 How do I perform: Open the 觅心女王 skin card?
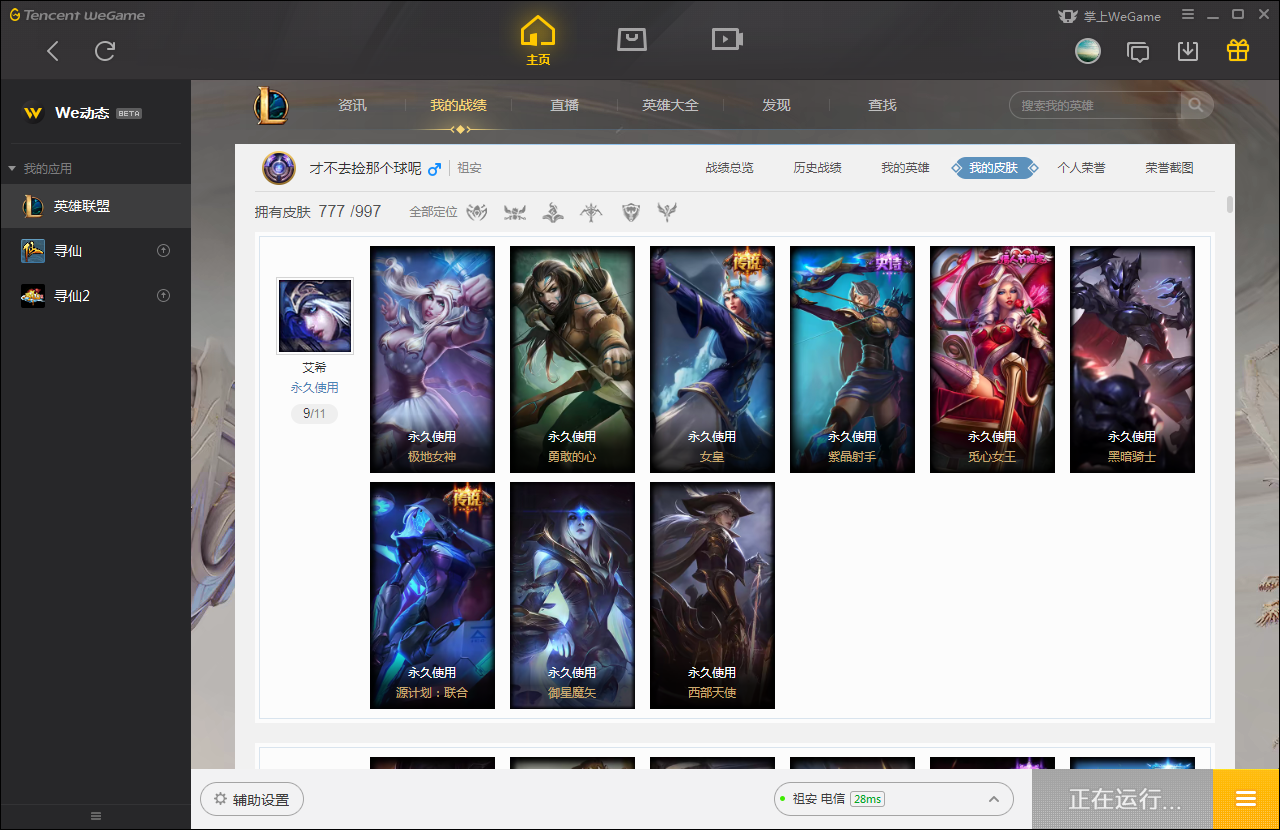coord(992,359)
